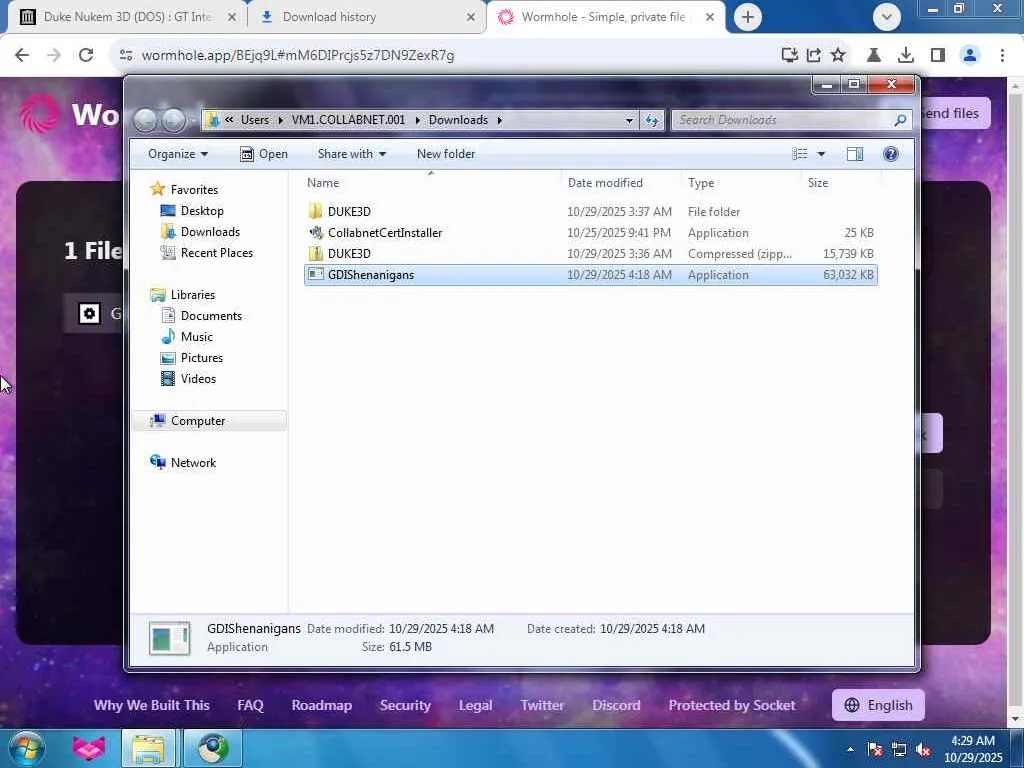1024x768 pixels.
Task: Select CollabnetCertInstaller application file
Action: (x=590, y=232)
